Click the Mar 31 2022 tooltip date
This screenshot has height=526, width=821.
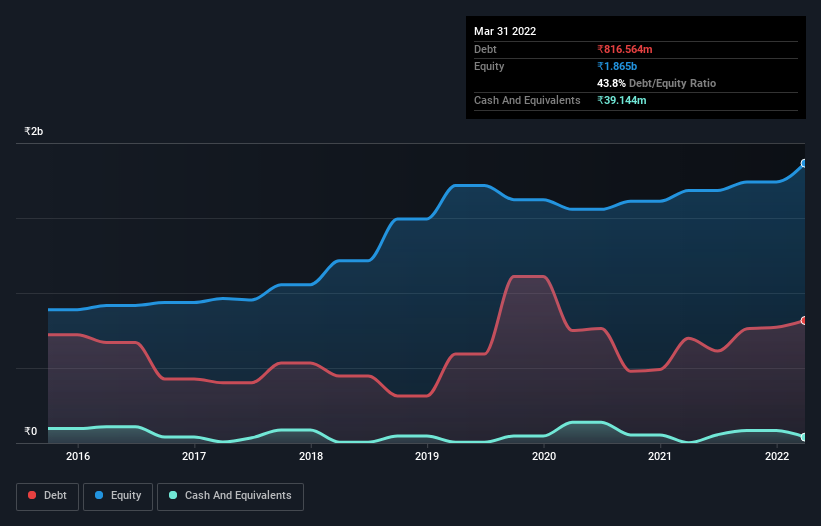505,31
